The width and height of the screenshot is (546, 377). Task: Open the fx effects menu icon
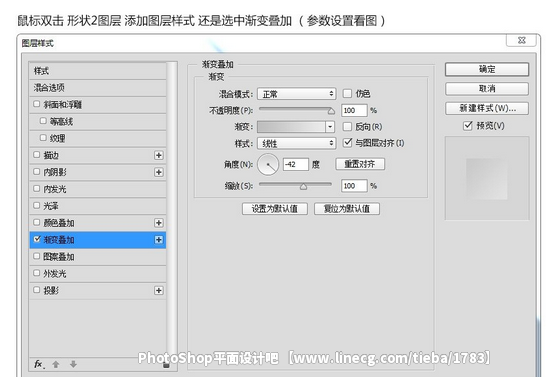tap(39, 364)
